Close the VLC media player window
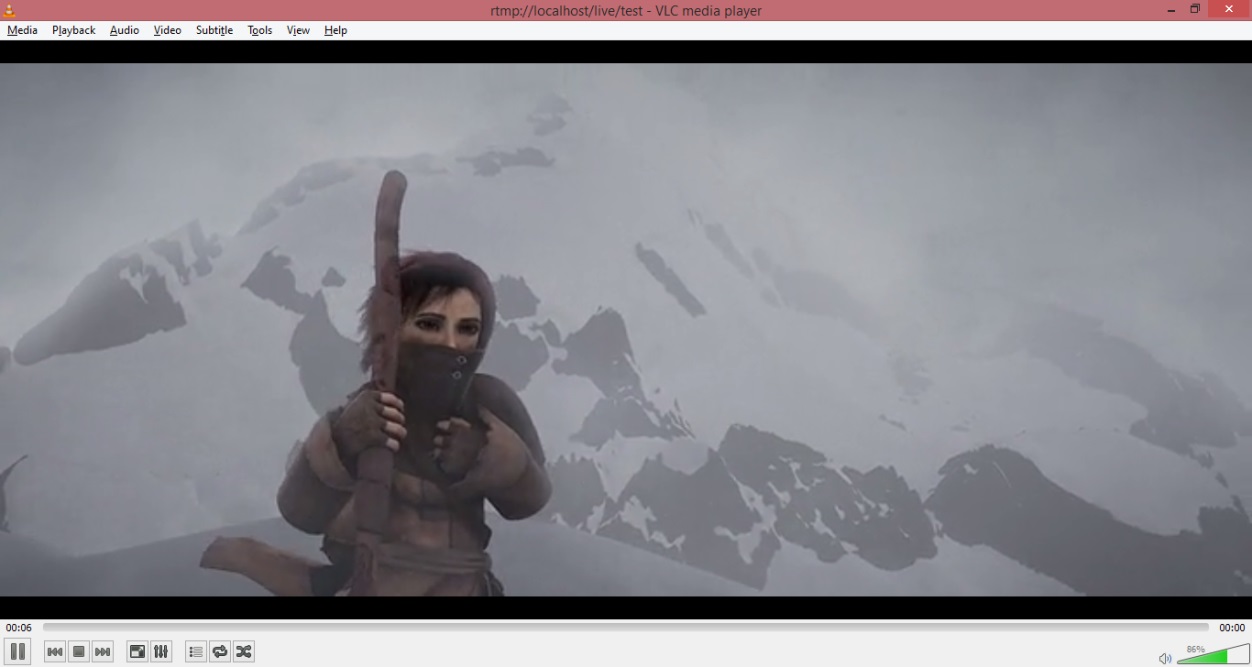1252x667 pixels. (x=1229, y=10)
